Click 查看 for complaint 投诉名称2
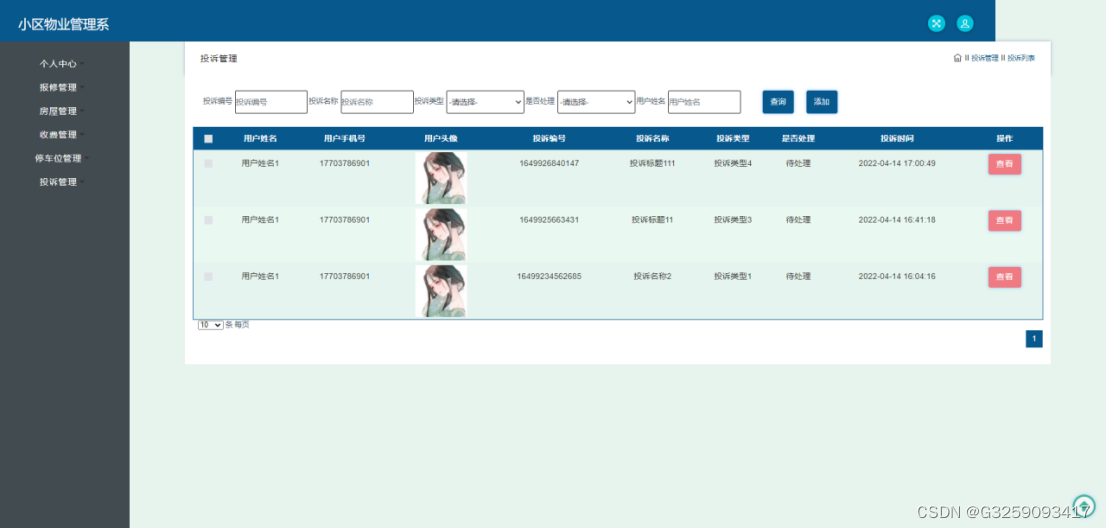This screenshot has width=1106, height=528. click(x=1004, y=277)
